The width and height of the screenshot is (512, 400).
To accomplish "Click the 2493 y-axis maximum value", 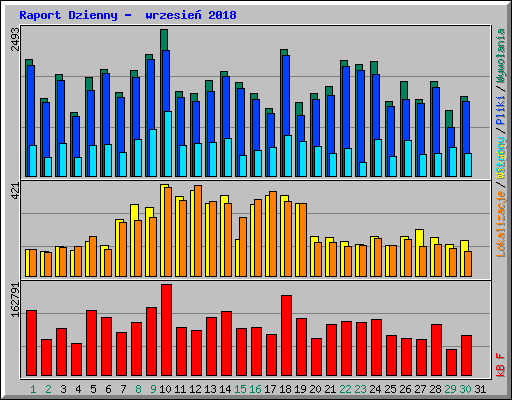I will tap(15, 39).
